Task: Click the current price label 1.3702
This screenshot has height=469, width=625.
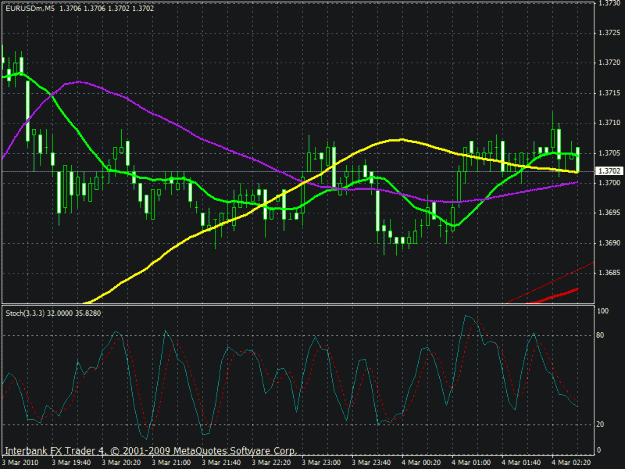Action: point(609,171)
